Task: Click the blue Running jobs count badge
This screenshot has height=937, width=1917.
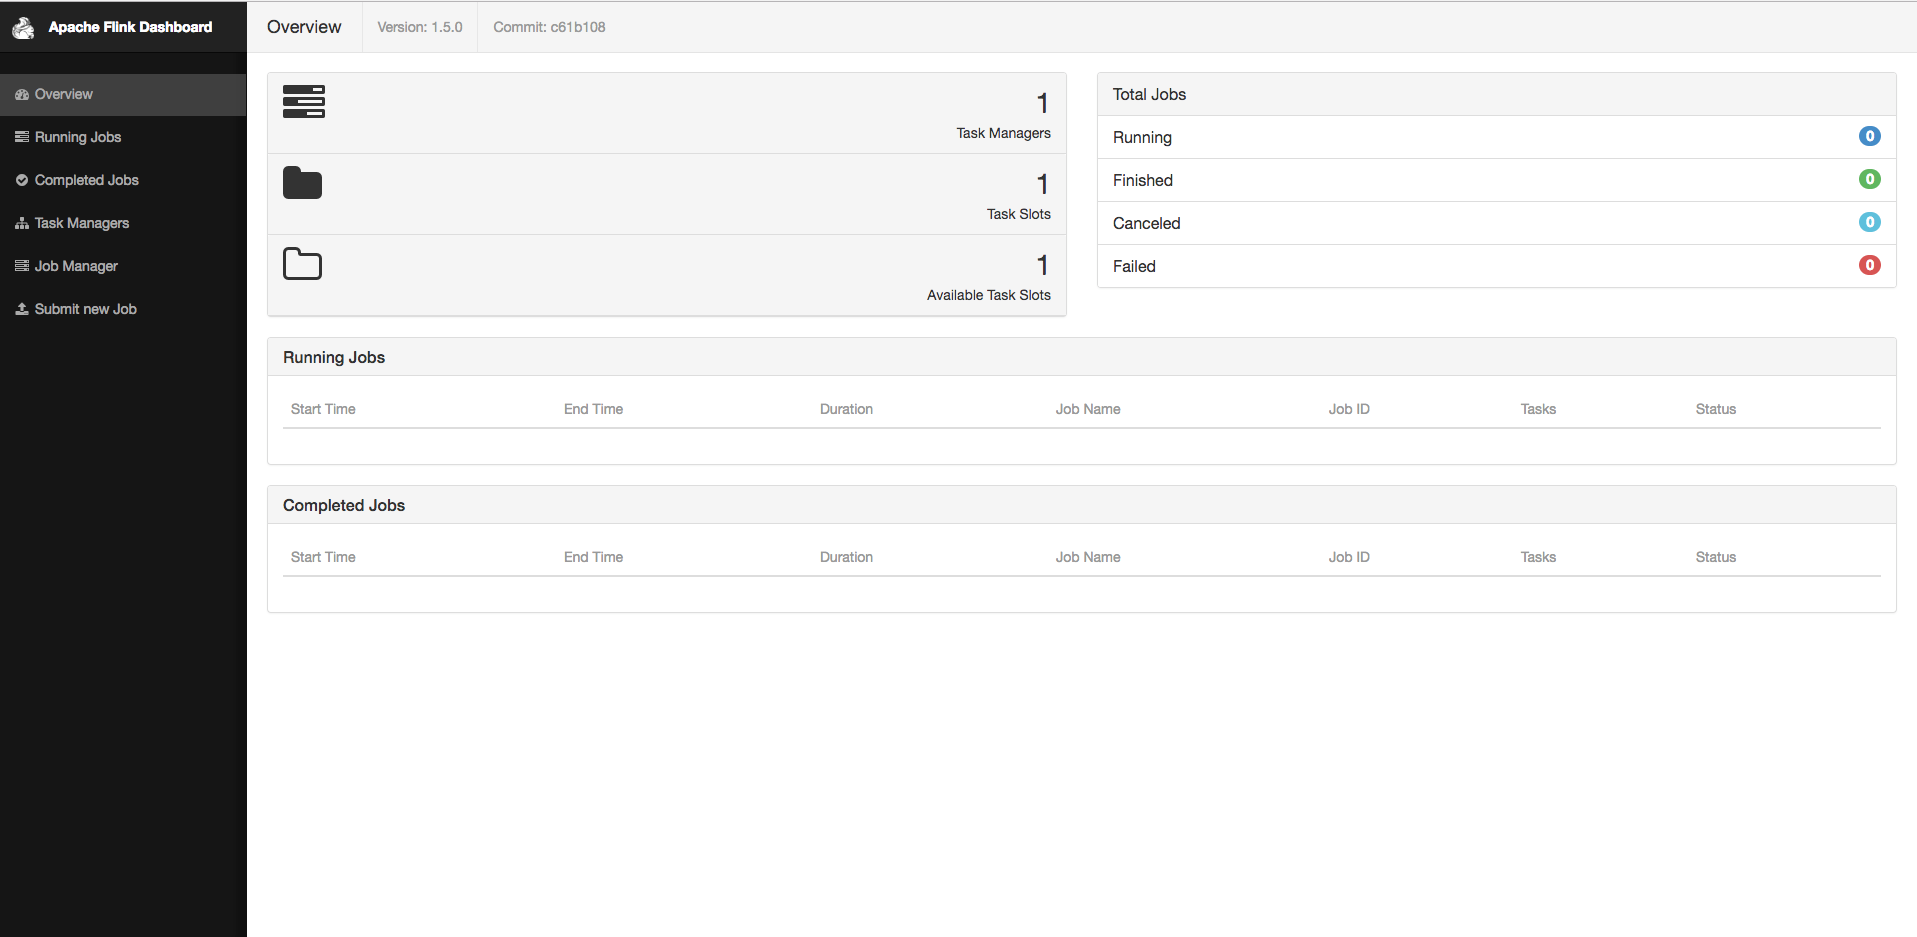Action: [x=1869, y=136]
